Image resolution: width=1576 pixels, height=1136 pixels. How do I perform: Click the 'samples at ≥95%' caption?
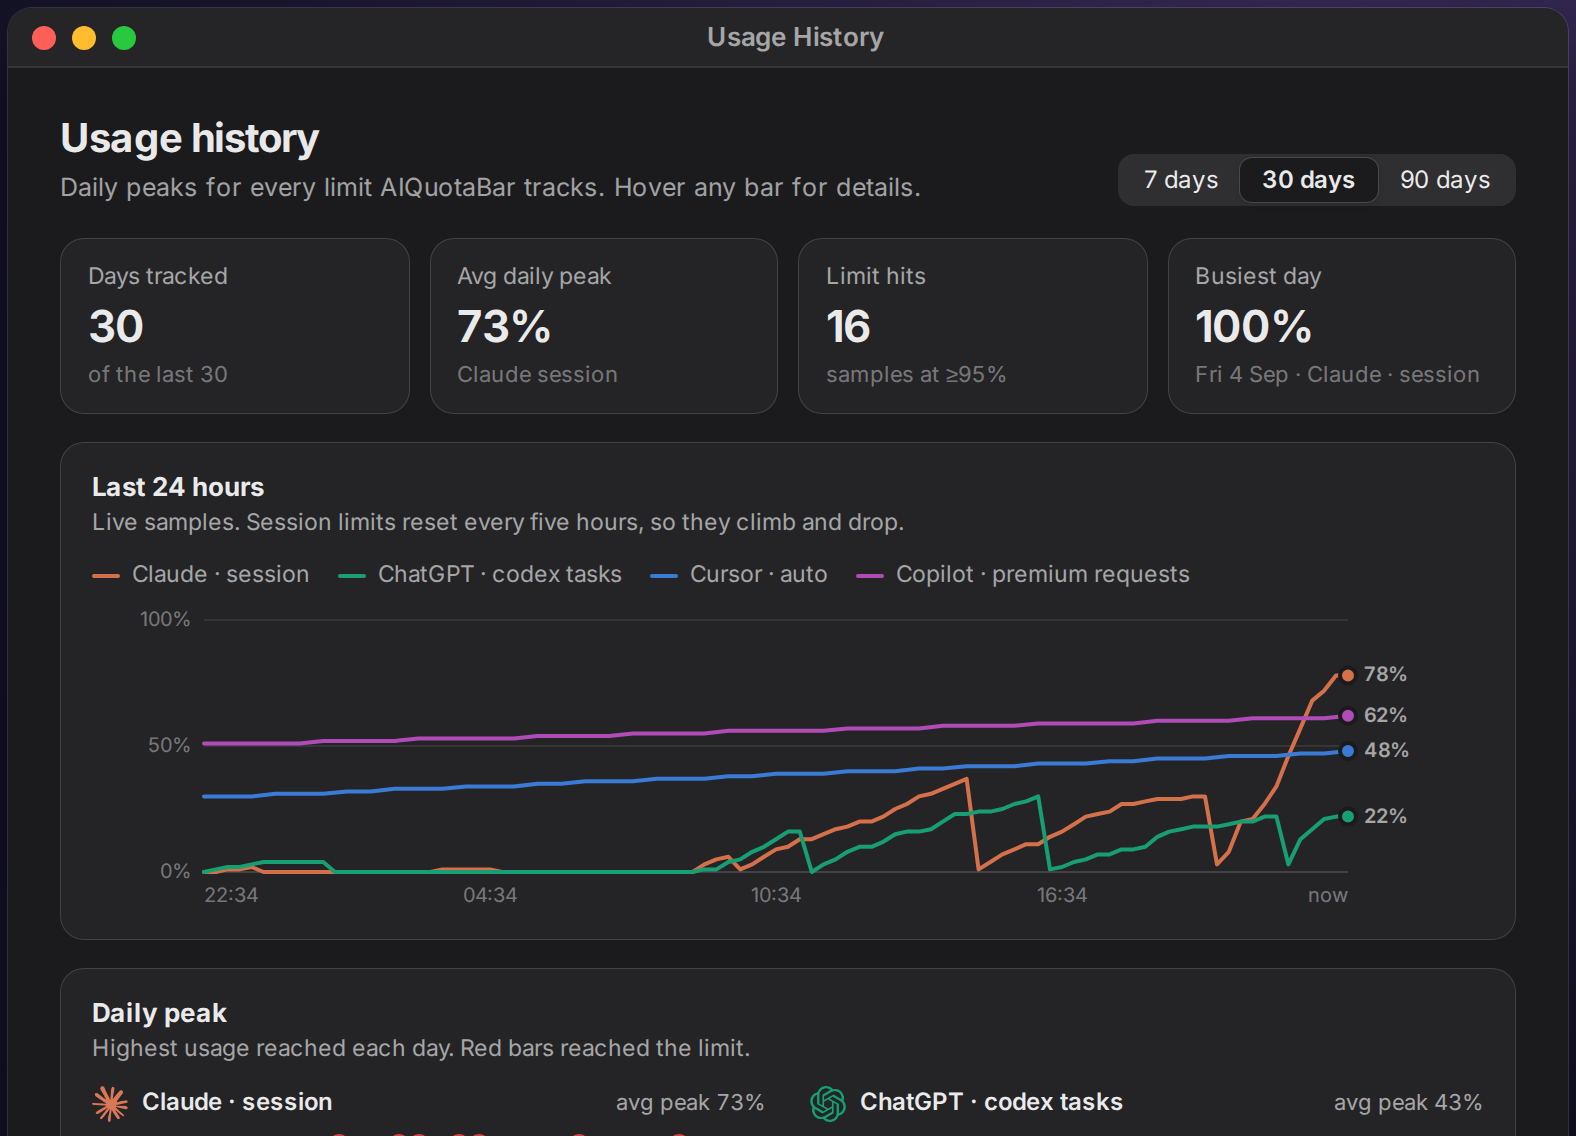tap(916, 374)
